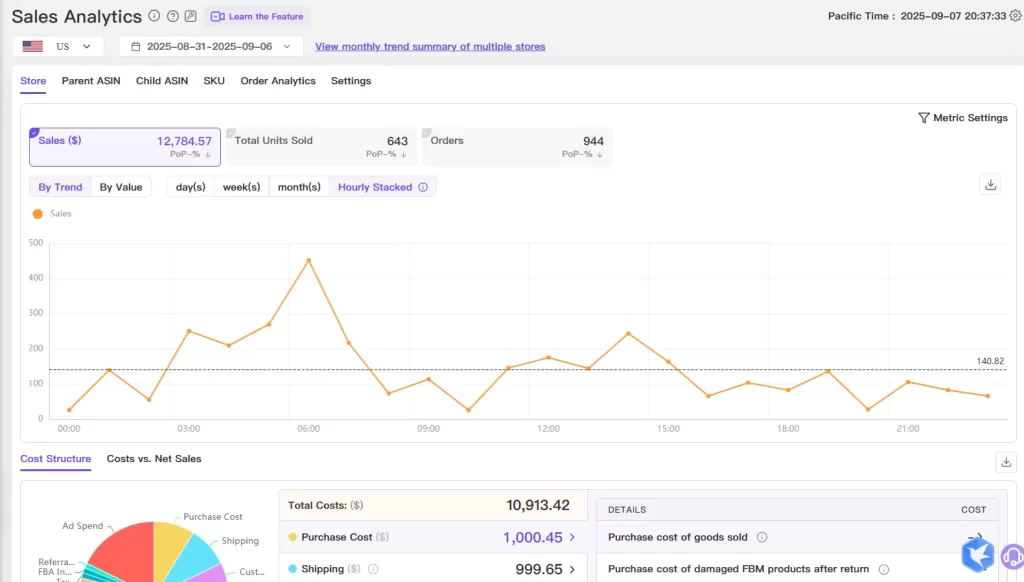The height and width of the screenshot is (582, 1024).
Task: Set chart granularity to day(s)
Action: (x=191, y=187)
